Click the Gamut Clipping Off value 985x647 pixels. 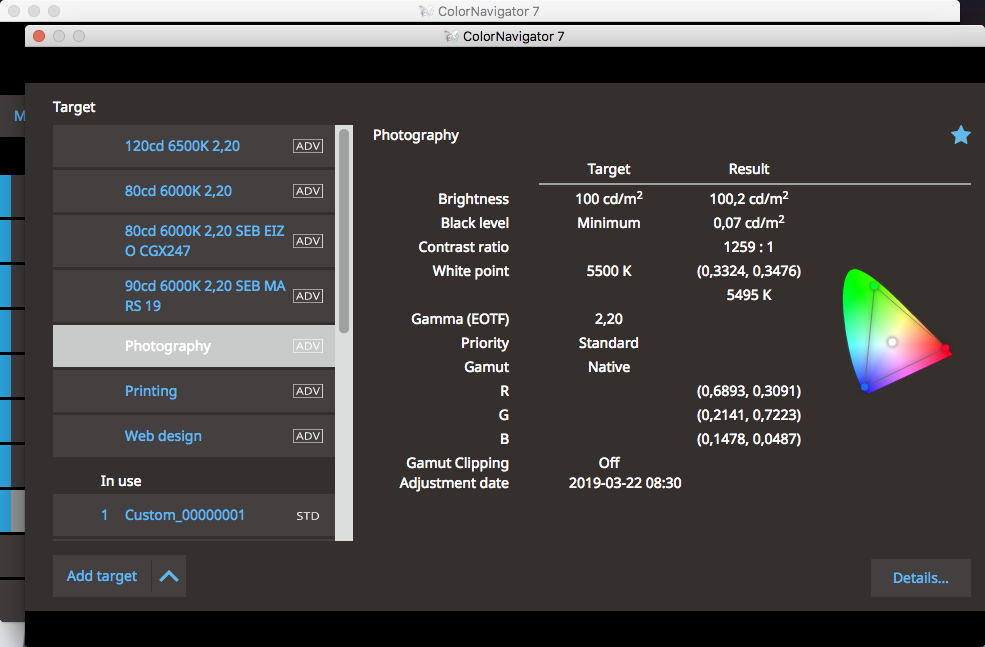[x=609, y=463]
